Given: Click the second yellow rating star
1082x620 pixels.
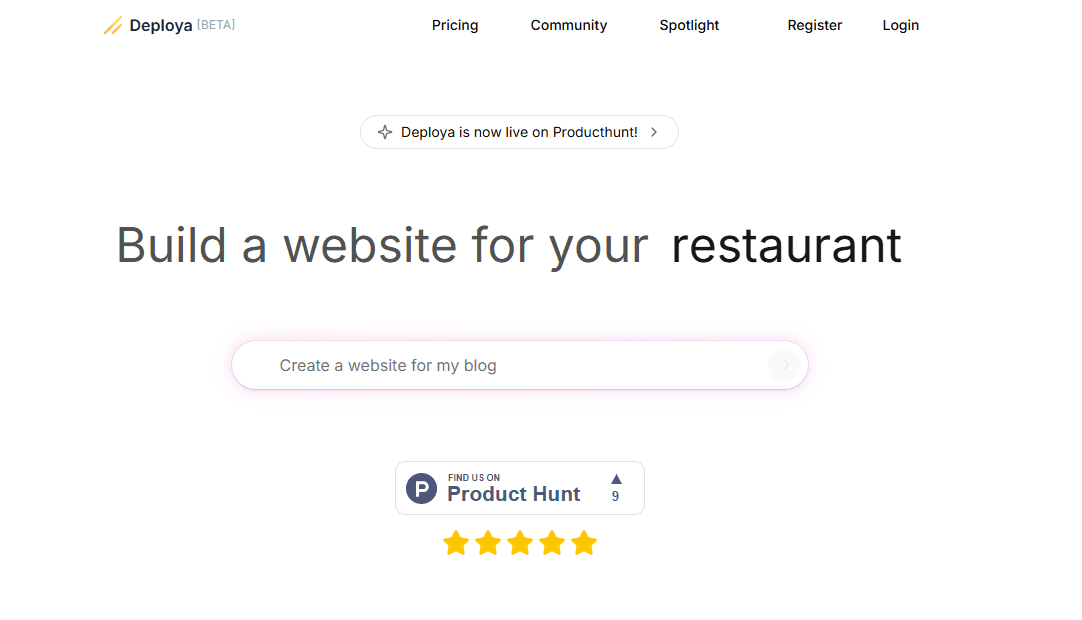Looking at the screenshot, I should click(x=488, y=543).
